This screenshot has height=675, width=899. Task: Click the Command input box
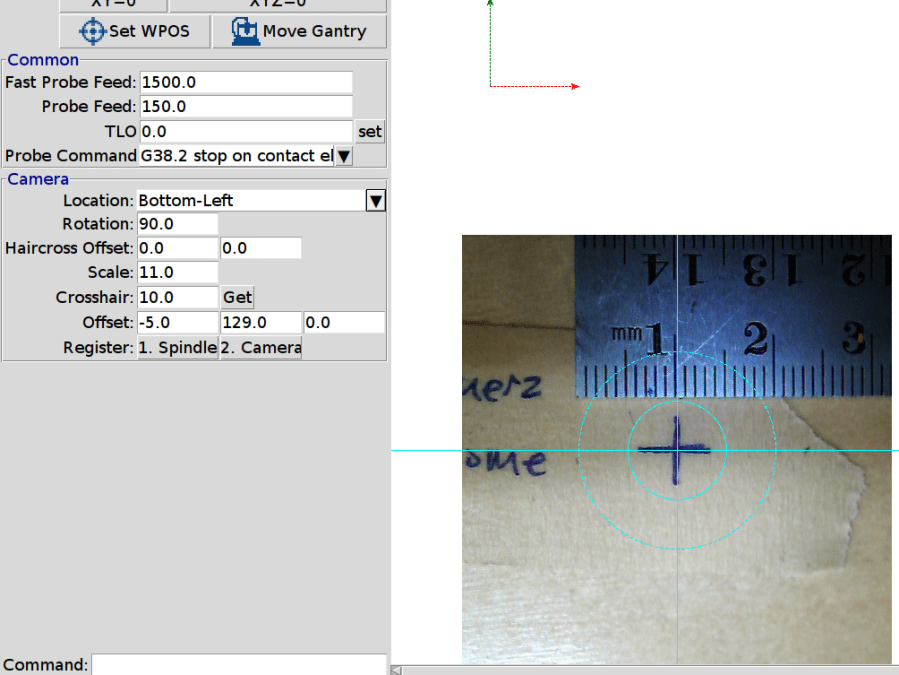pyautogui.click(x=239, y=664)
